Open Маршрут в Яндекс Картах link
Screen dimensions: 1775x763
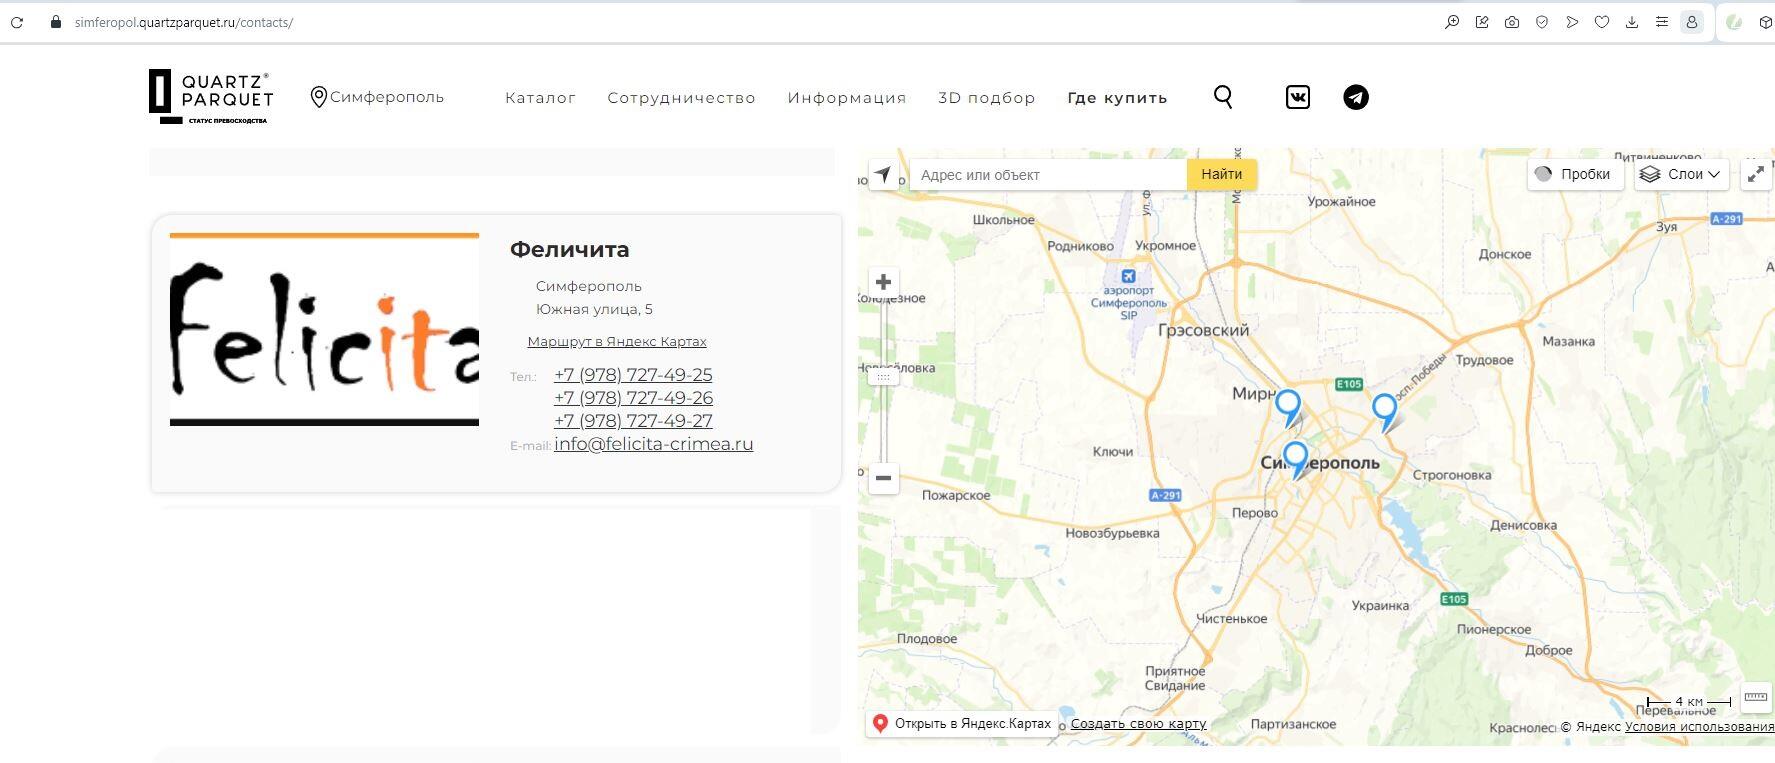(x=617, y=342)
